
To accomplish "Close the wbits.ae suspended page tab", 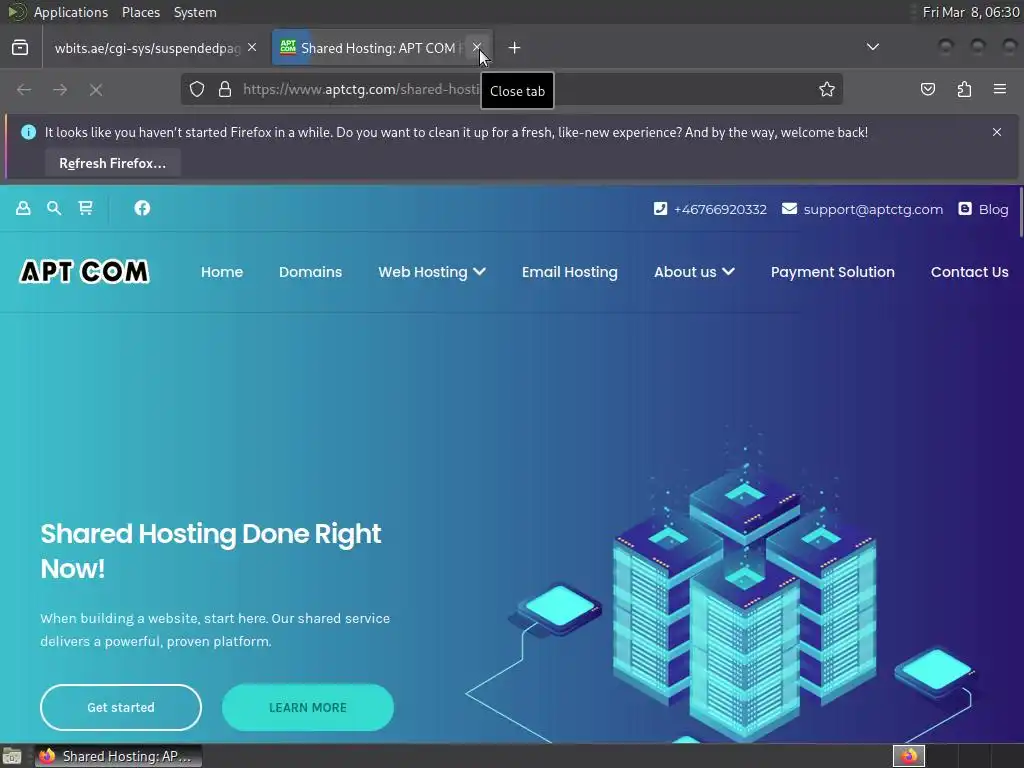I will coord(252,48).
